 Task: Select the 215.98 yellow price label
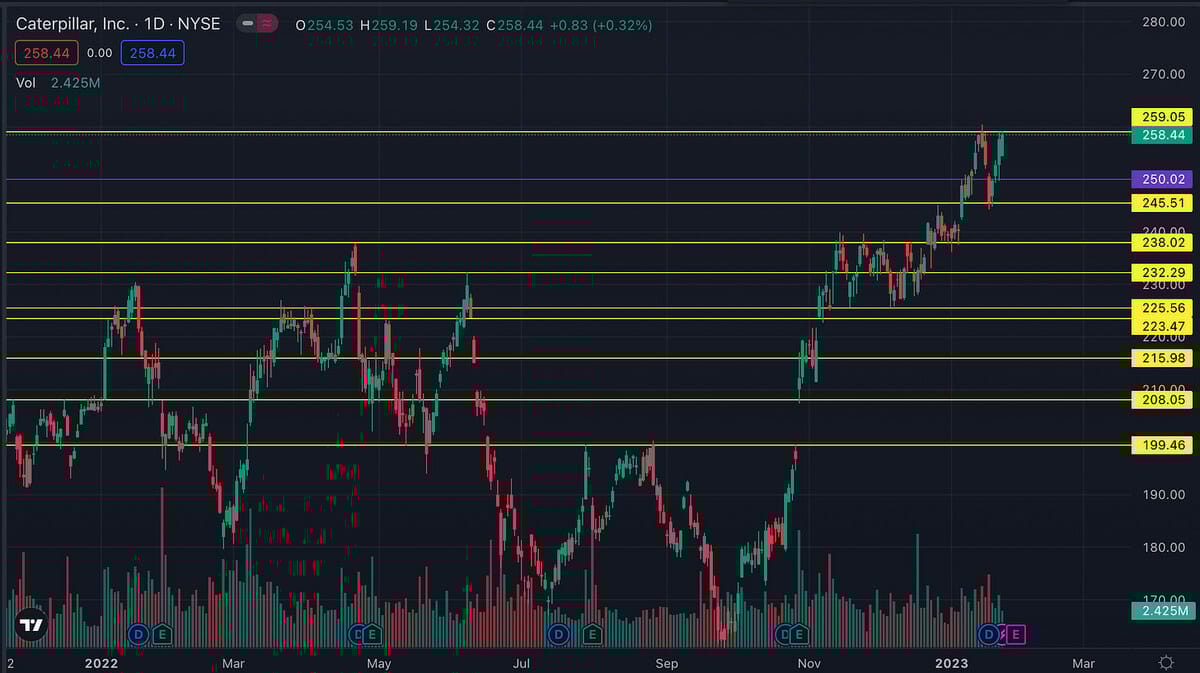(1161, 358)
